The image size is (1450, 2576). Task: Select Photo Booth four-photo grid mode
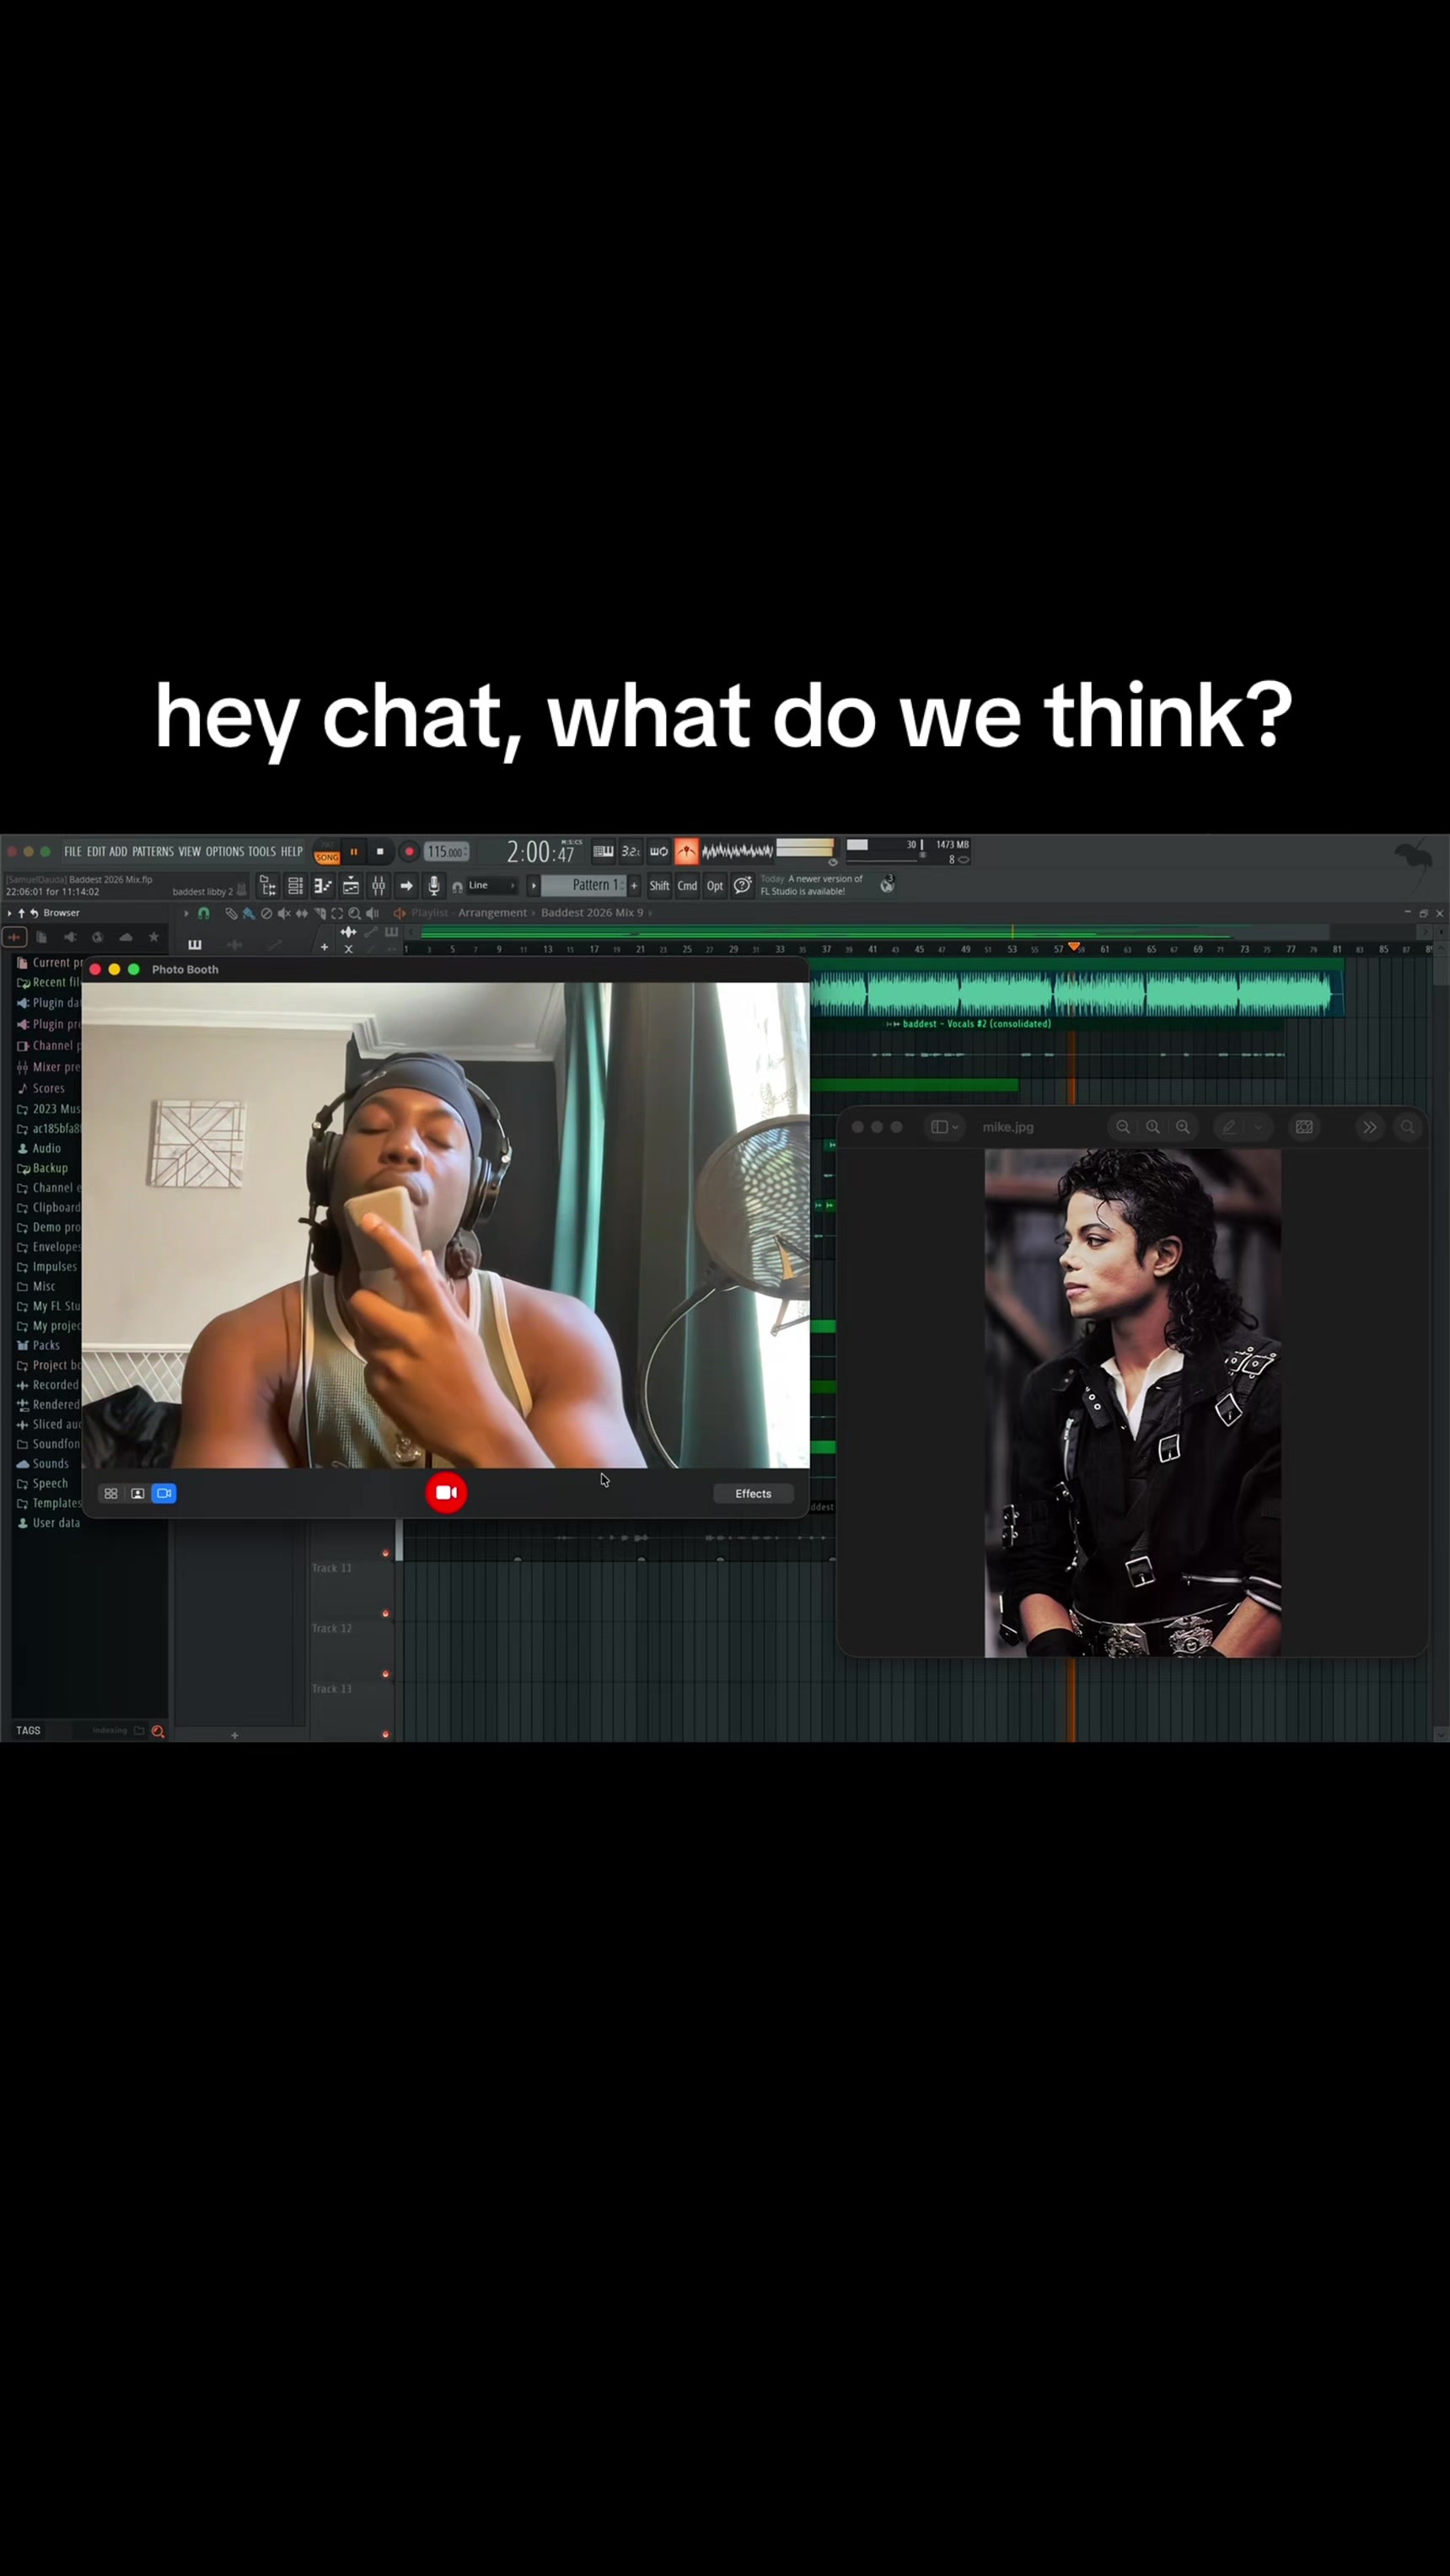pyautogui.click(x=111, y=1493)
